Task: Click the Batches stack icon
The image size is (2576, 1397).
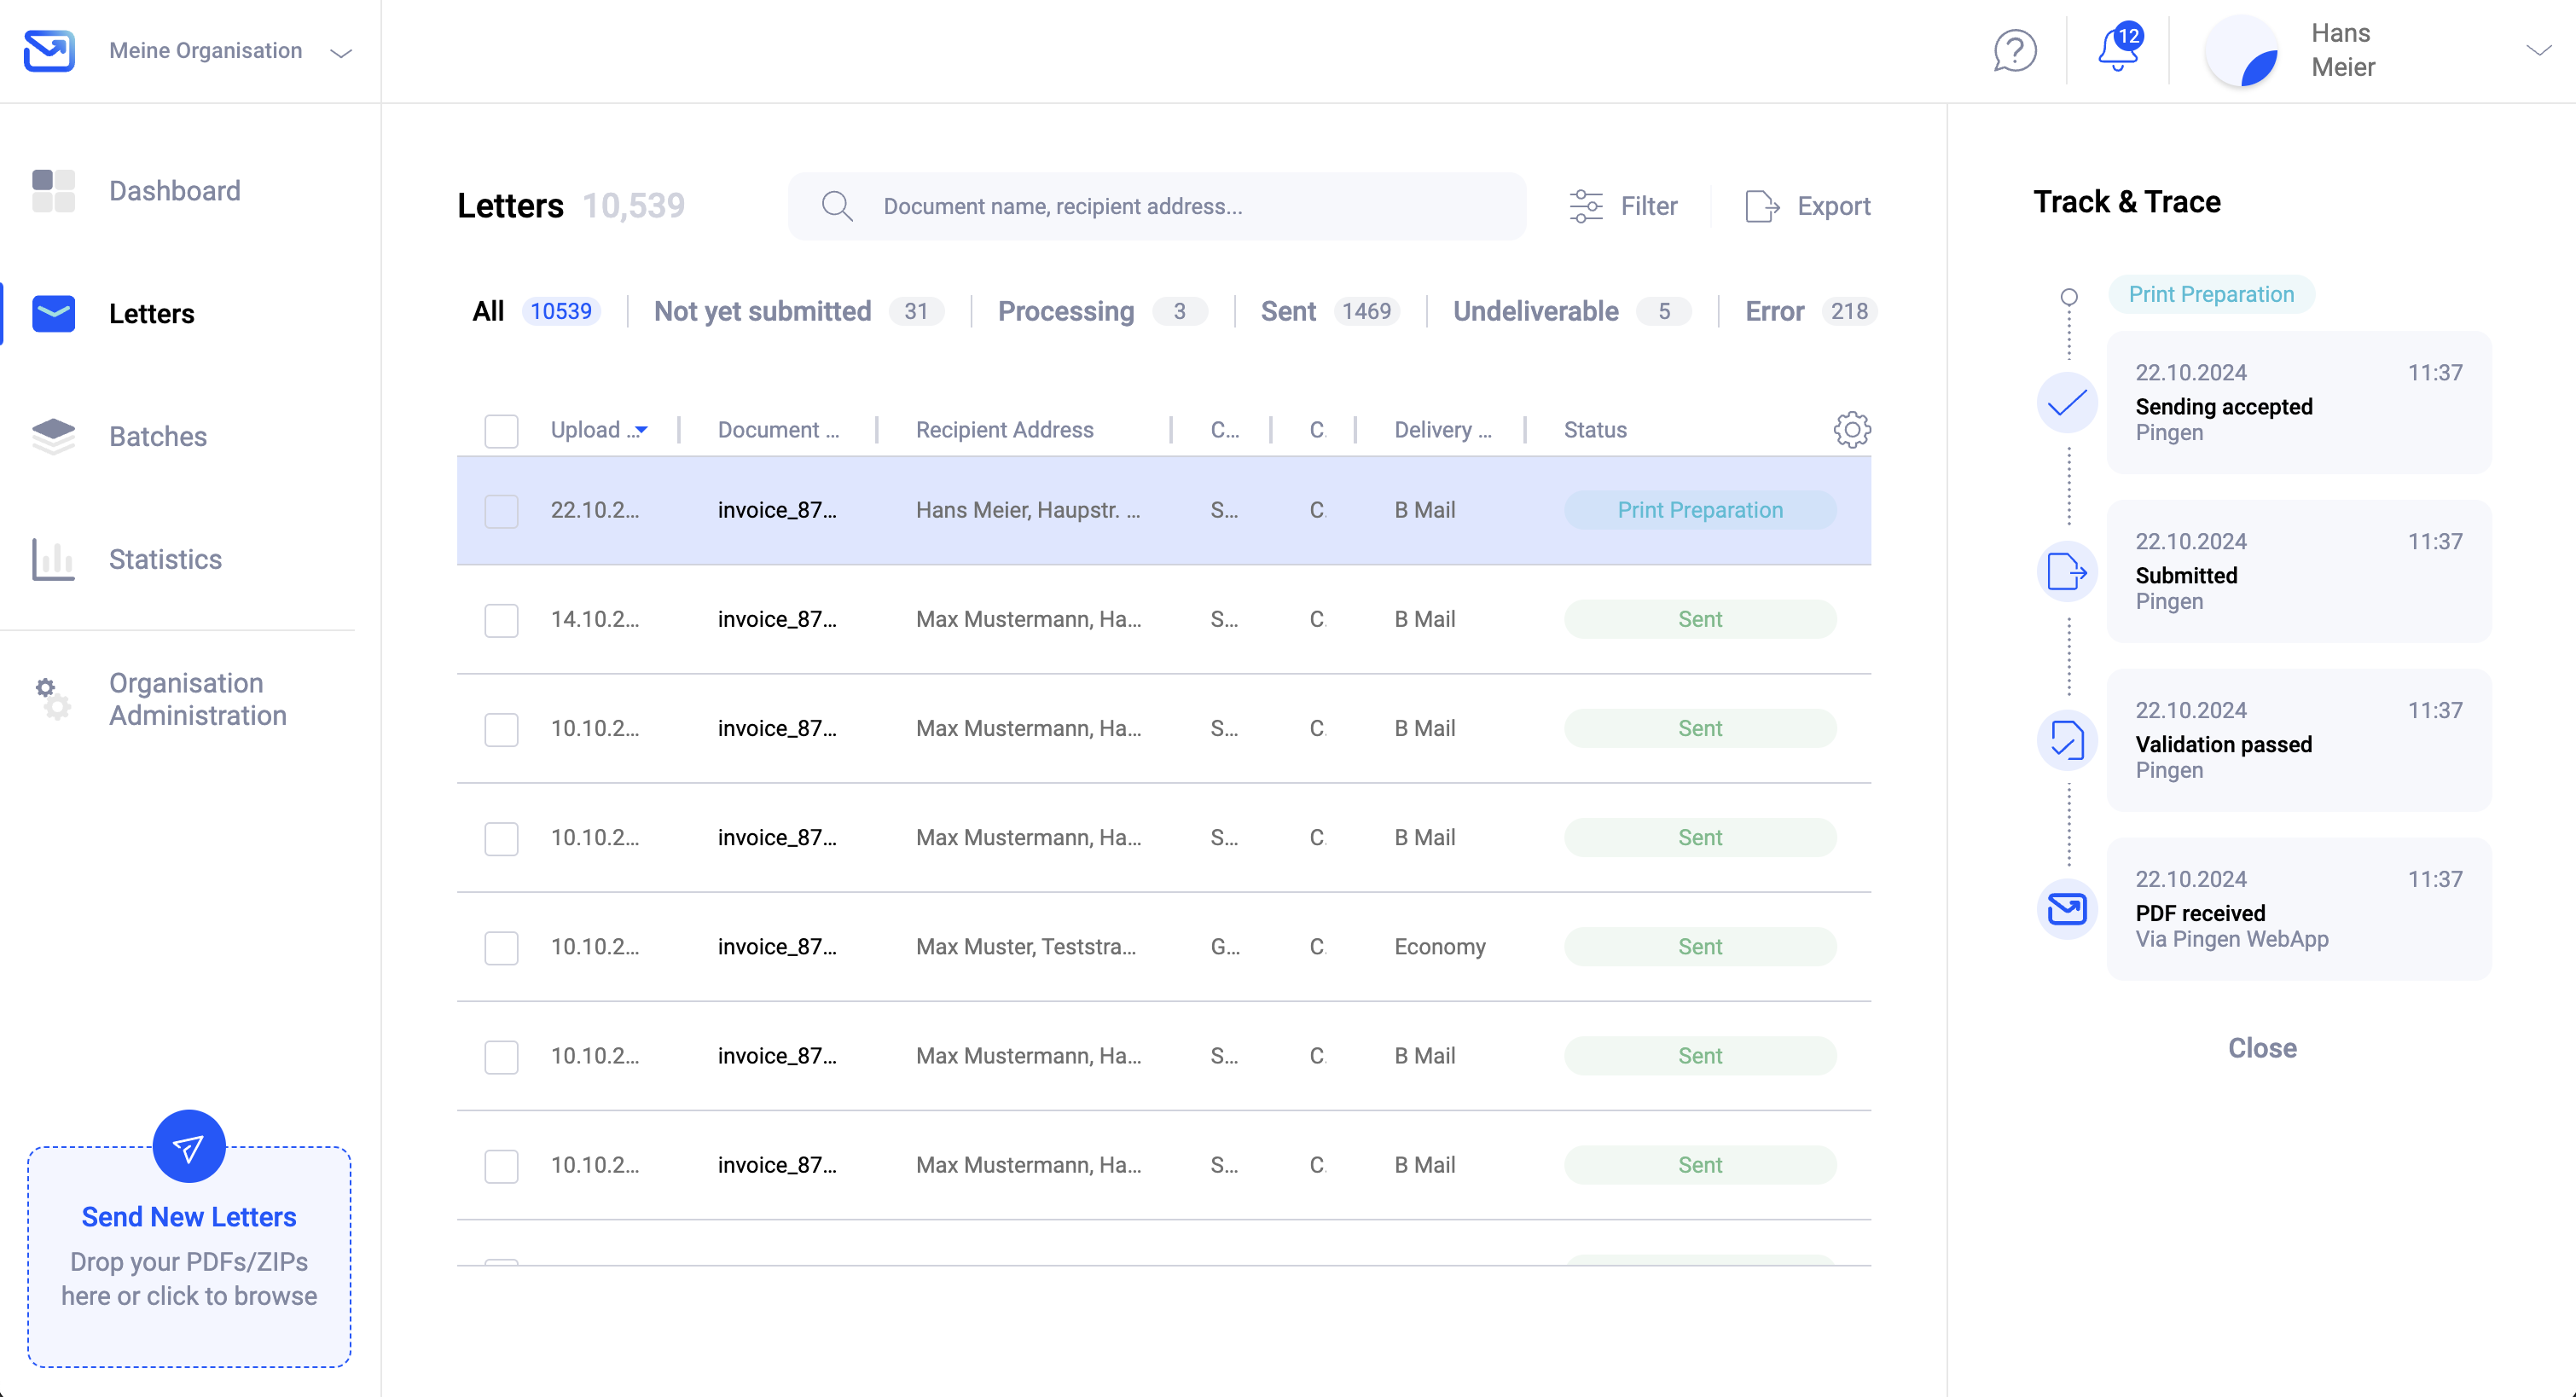Action: (x=53, y=436)
